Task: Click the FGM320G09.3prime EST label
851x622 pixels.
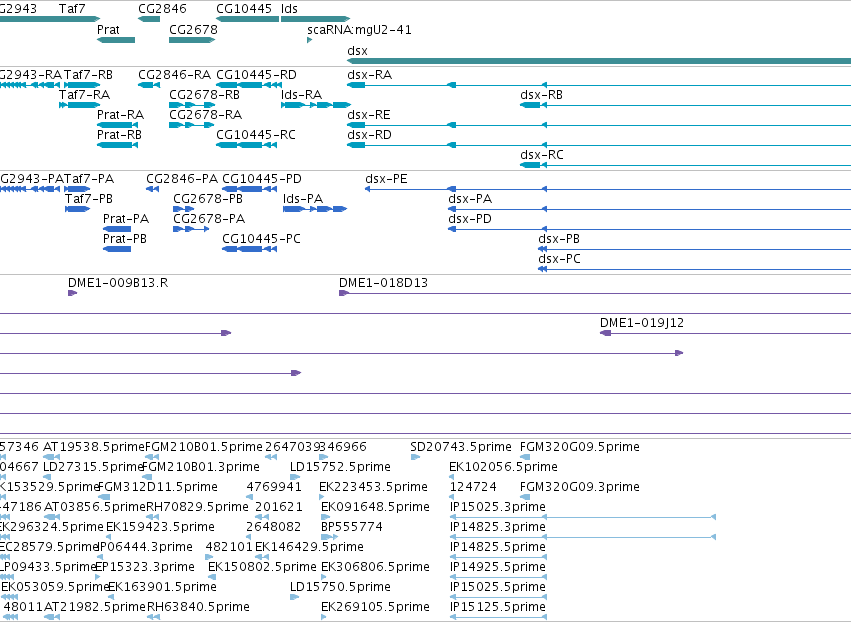Action: 580,487
